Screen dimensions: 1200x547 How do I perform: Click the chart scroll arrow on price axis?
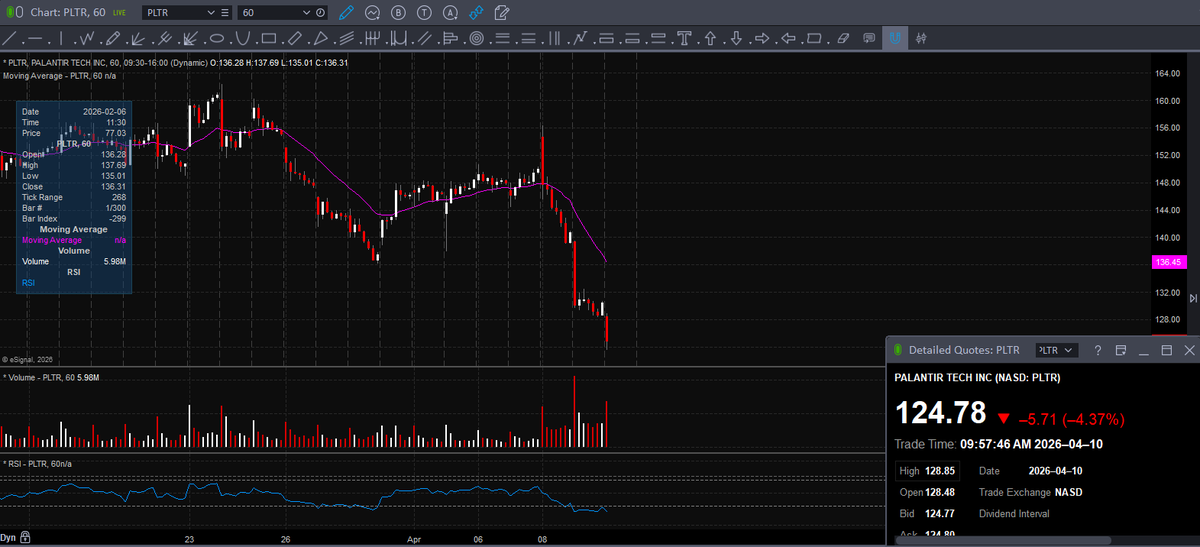click(x=1192, y=298)
